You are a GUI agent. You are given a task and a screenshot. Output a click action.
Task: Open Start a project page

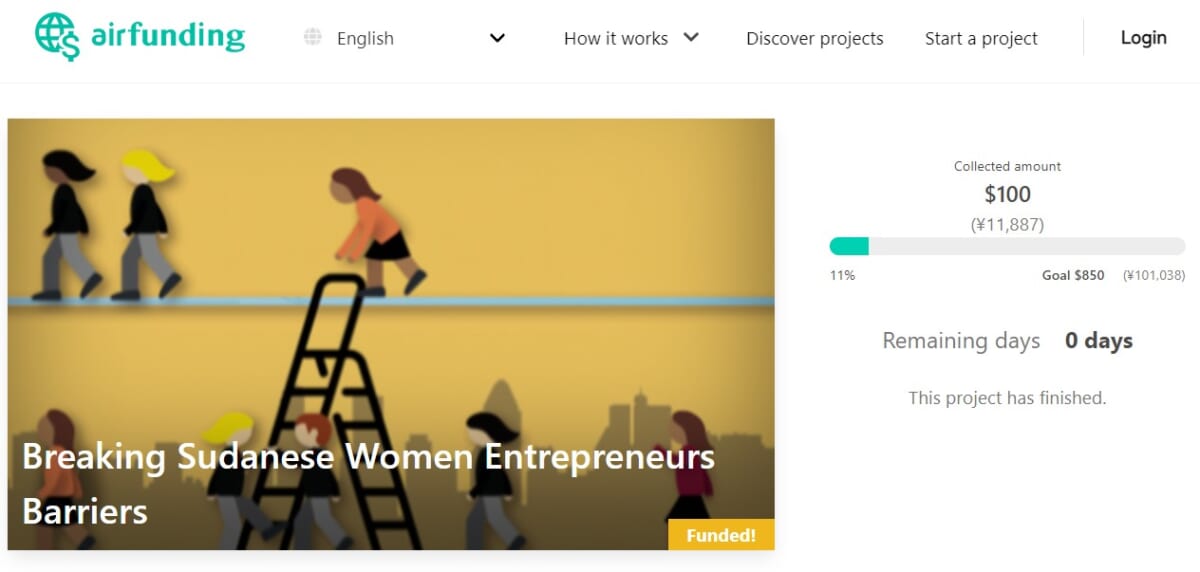tap(981, 39)
